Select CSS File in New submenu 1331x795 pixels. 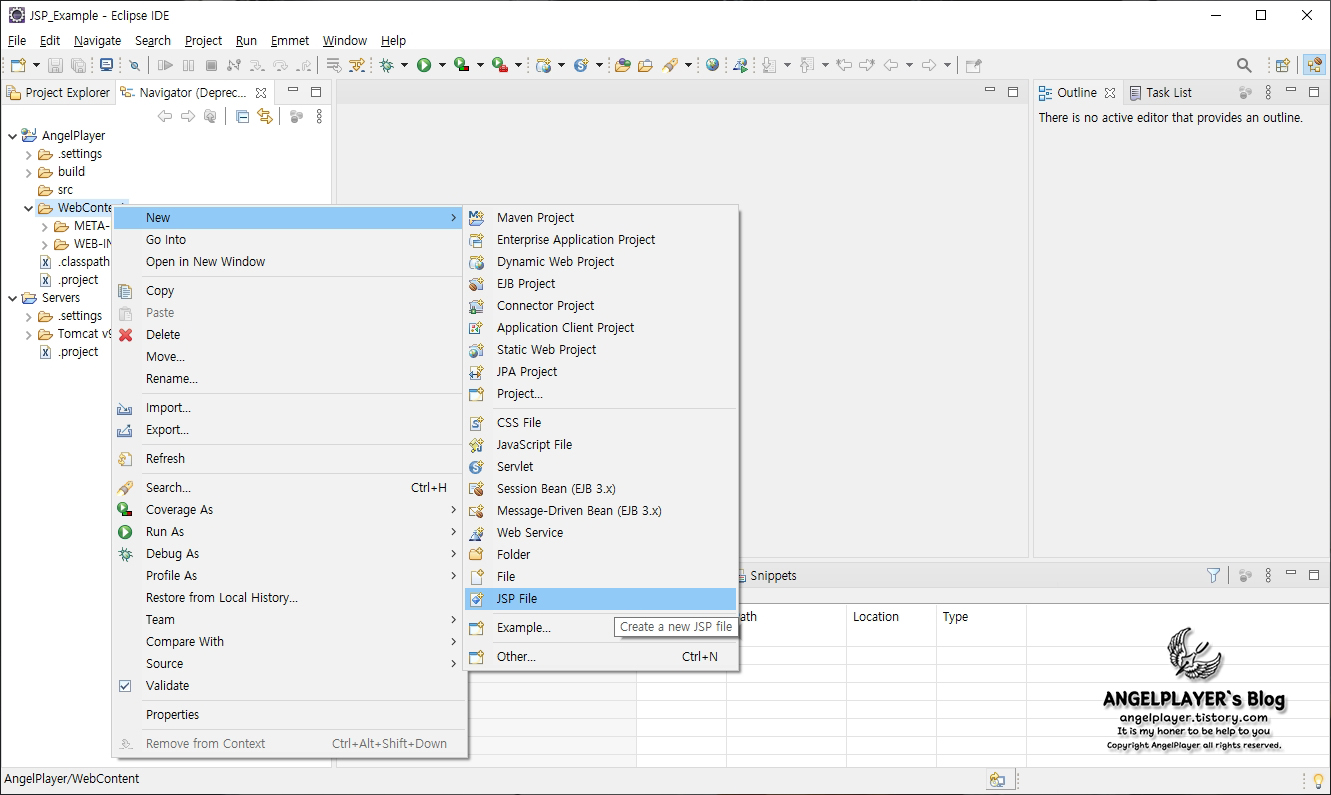(601, 423)
